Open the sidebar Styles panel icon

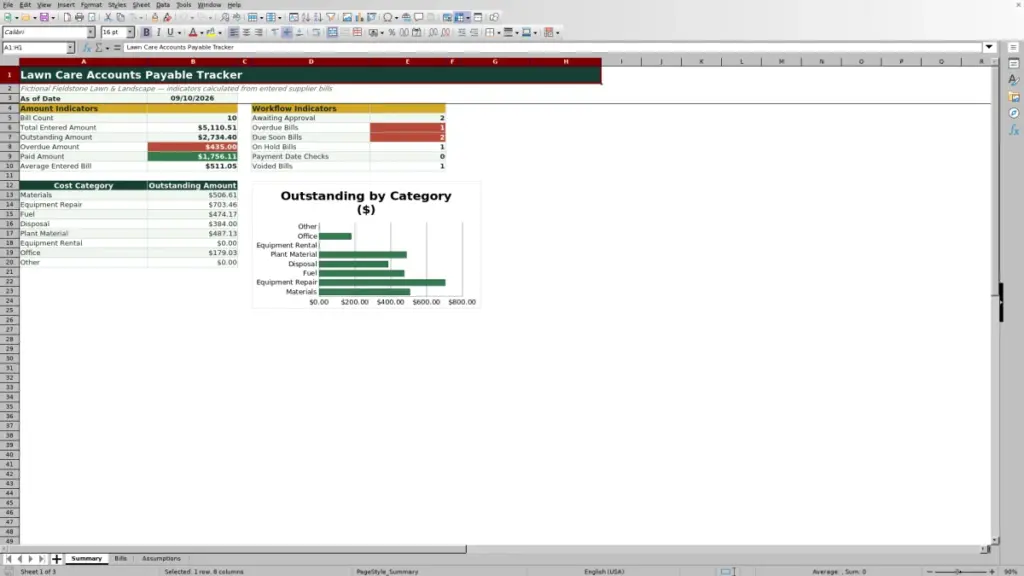pos(1014,80)
